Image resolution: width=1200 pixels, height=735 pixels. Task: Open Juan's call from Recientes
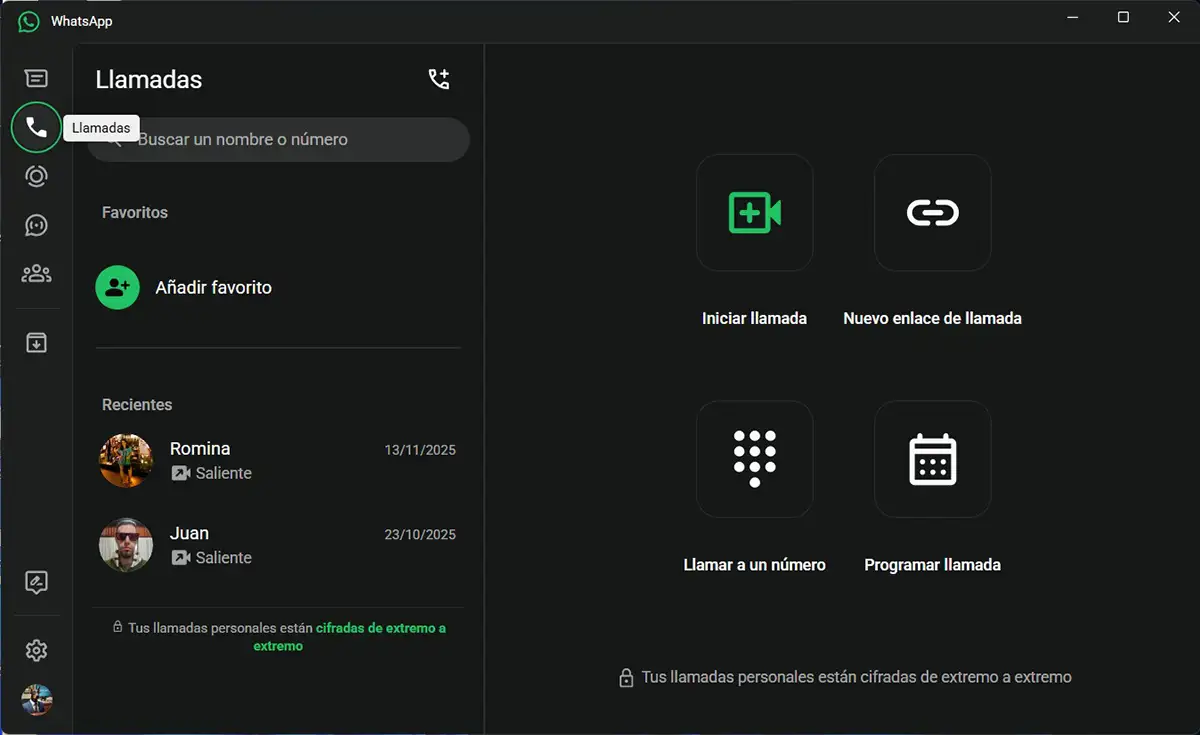280,545
